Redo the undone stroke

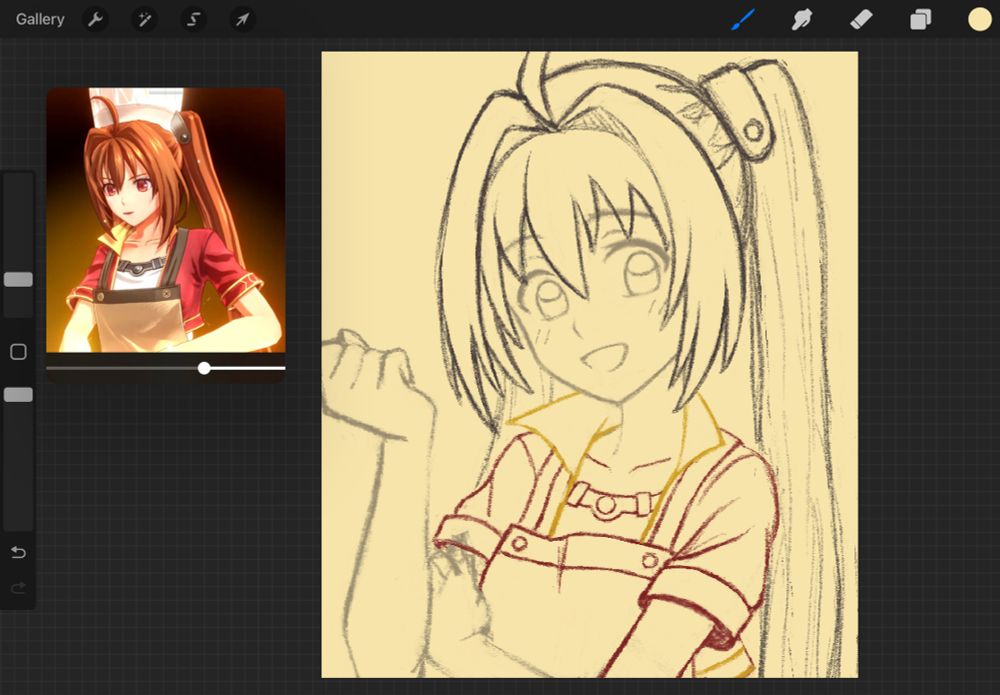pyautogui.click(x=18, y=588)
